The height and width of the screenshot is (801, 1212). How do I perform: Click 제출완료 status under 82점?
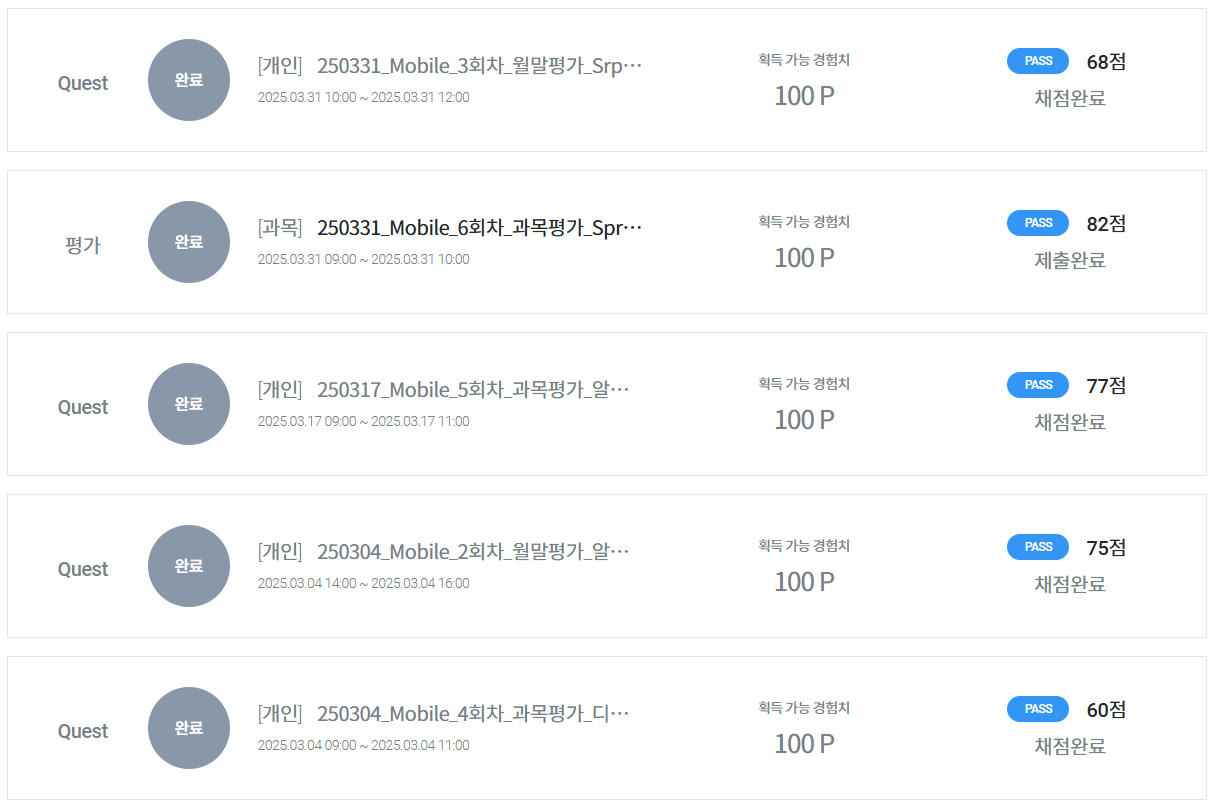coord(1070,260)
